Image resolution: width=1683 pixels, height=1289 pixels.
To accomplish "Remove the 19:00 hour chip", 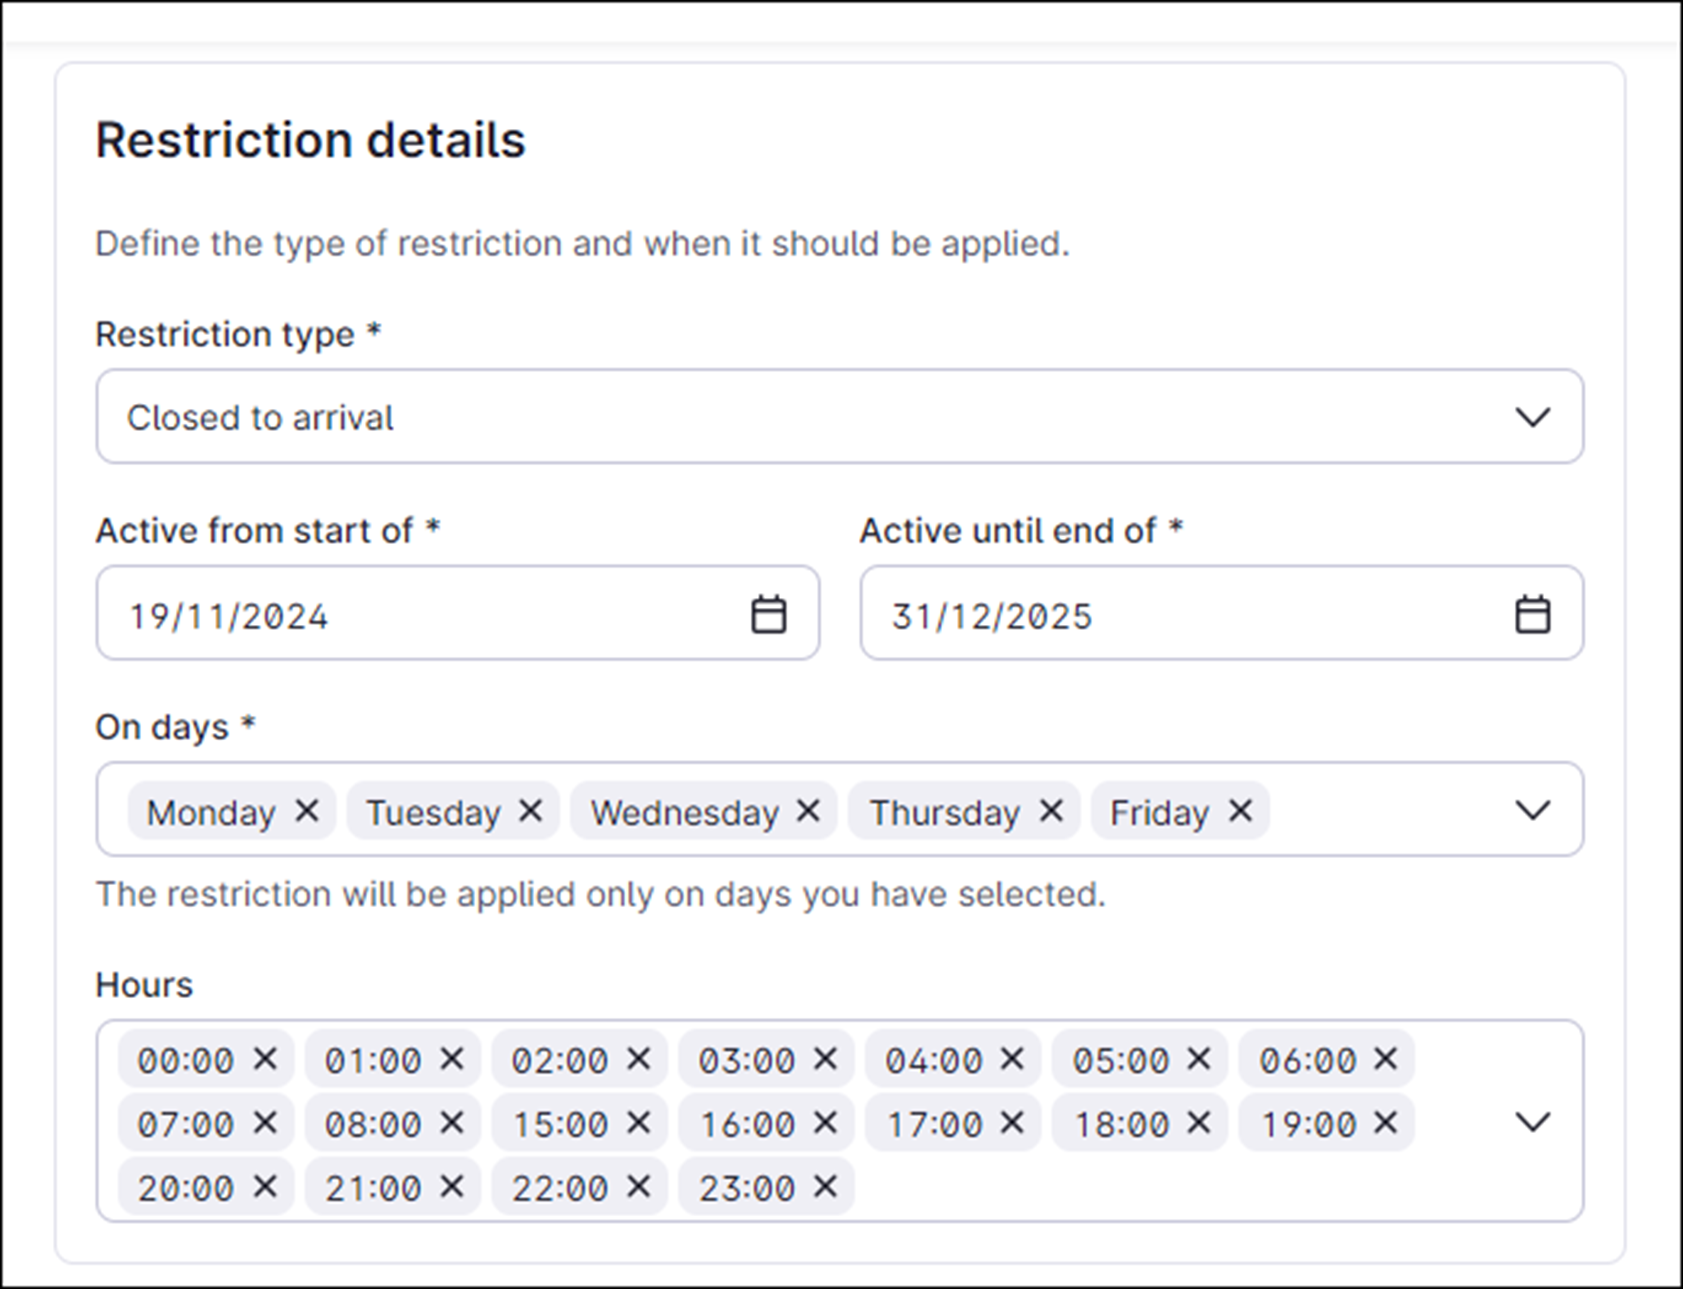I will (x=1385, y=1122).
